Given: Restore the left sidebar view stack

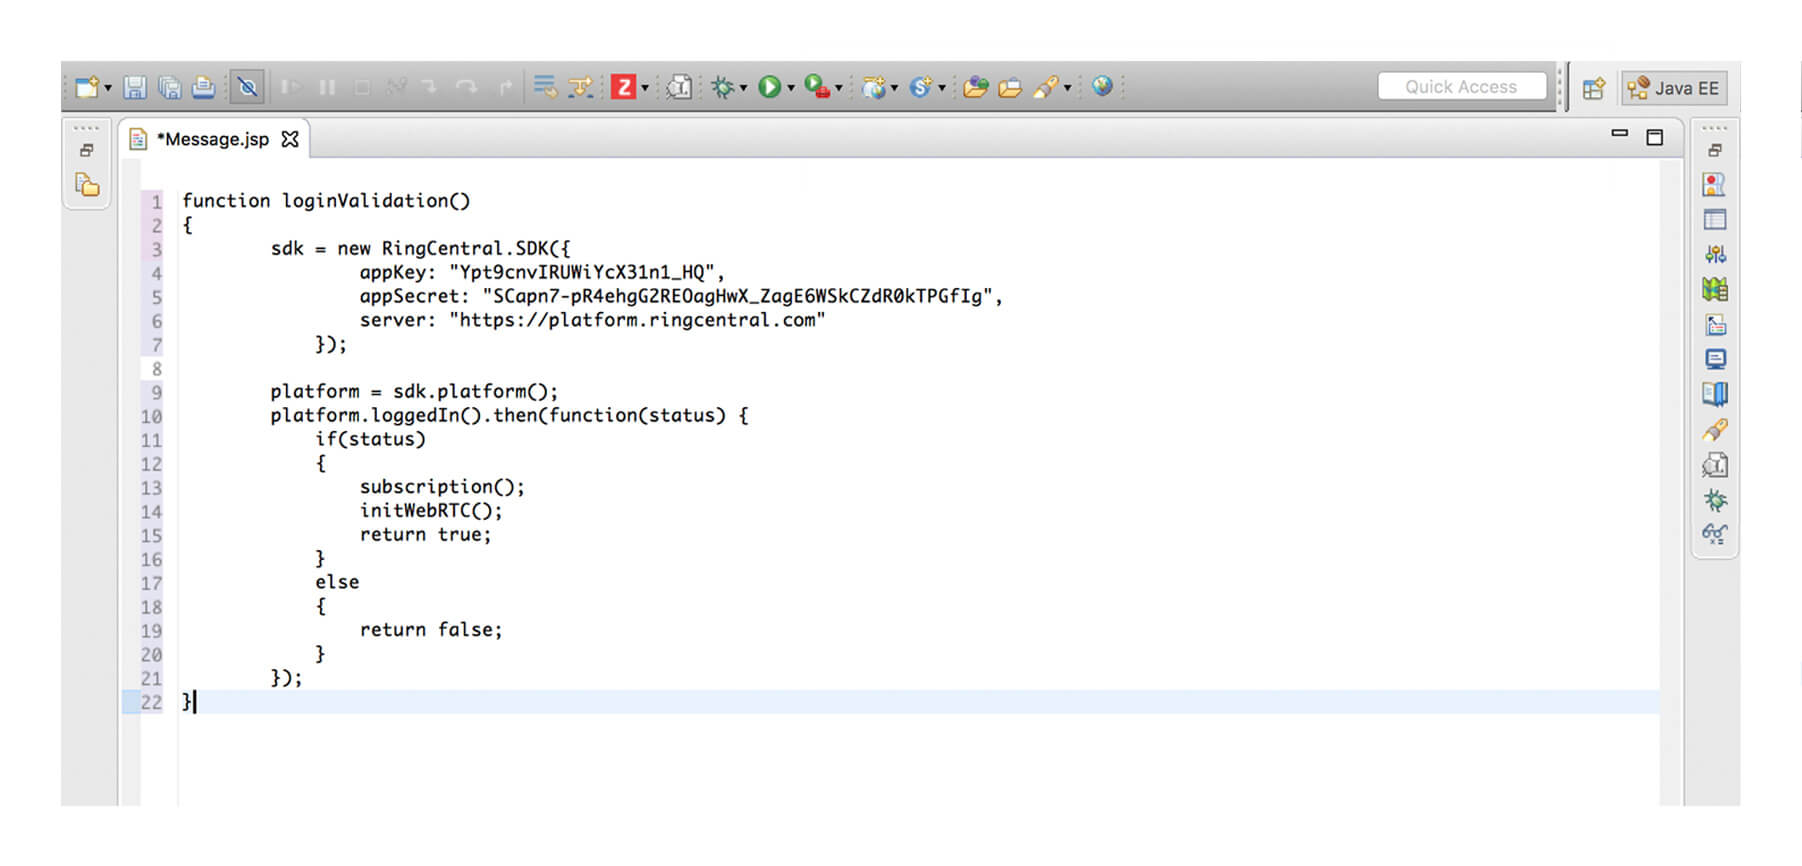Looking at the screenshot, I should 87,151.
